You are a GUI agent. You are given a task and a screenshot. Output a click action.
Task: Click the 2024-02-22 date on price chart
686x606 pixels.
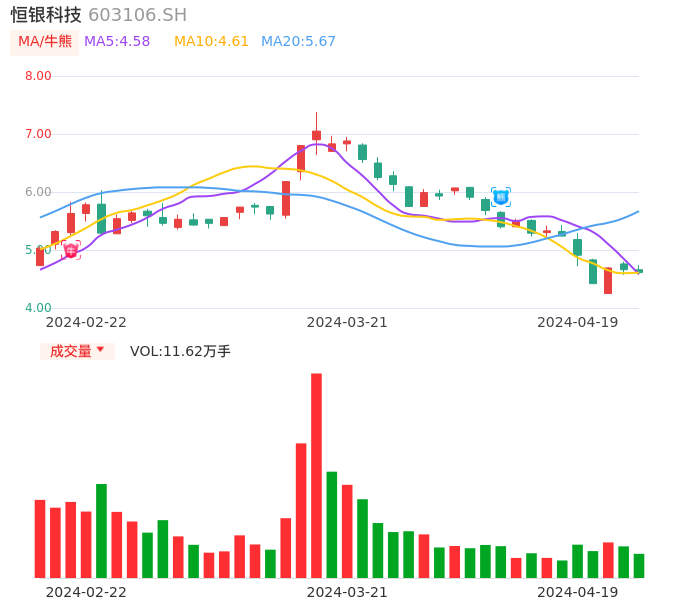click(x=86, y=322)
